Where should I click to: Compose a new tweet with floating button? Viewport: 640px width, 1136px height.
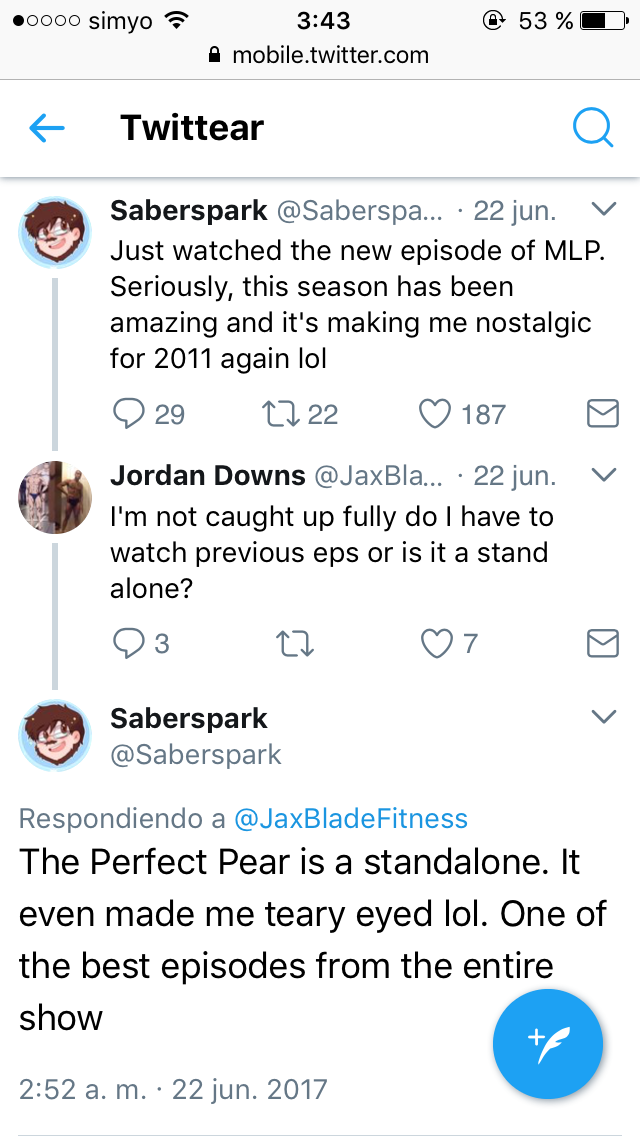click(548, 1043)
